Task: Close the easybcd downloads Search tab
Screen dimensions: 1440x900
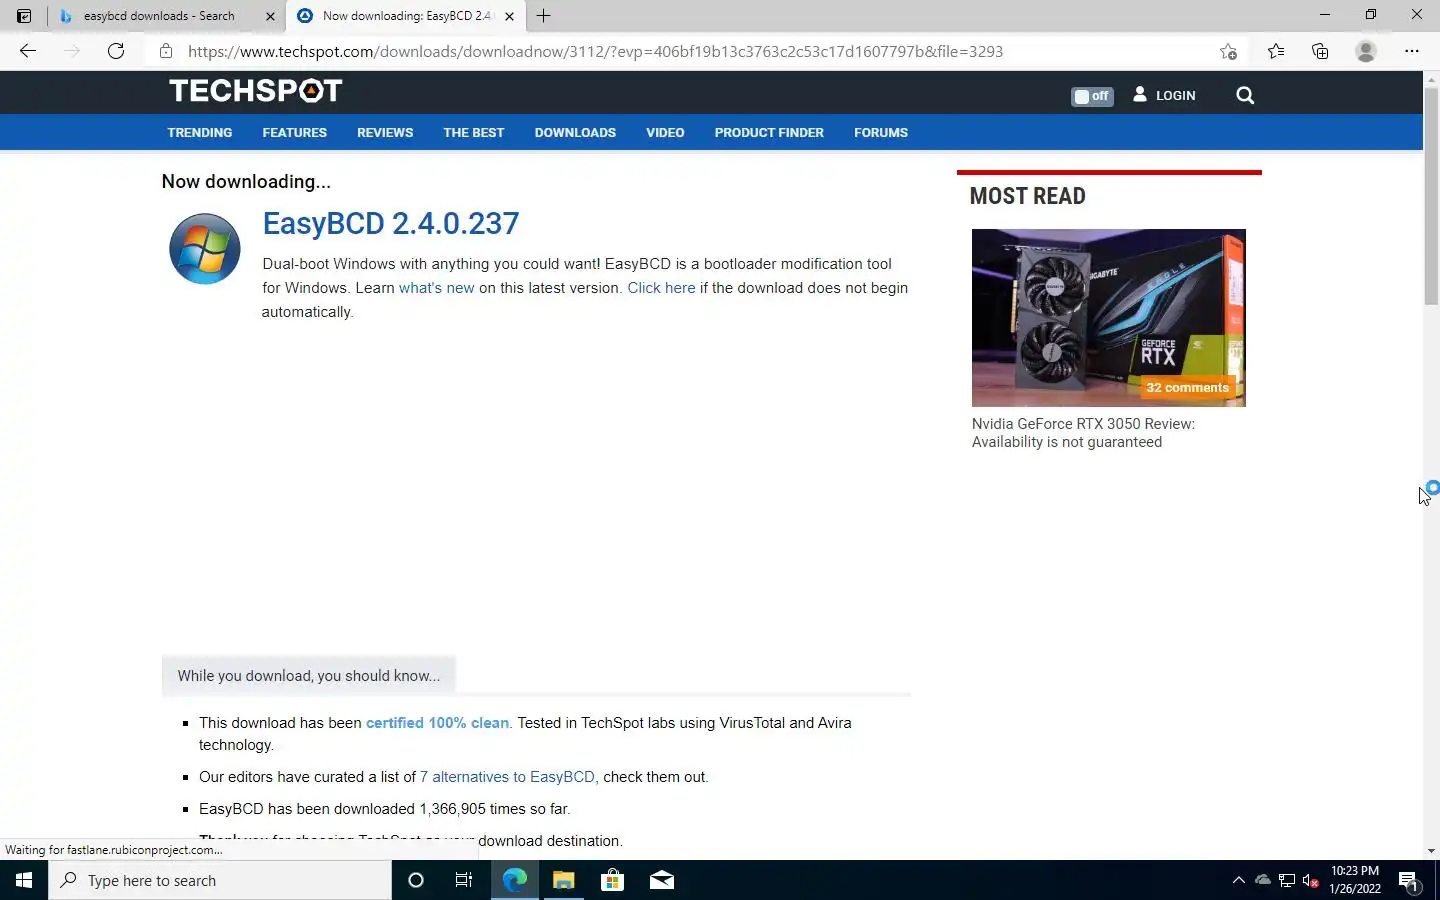Action: tap(270, 16)
